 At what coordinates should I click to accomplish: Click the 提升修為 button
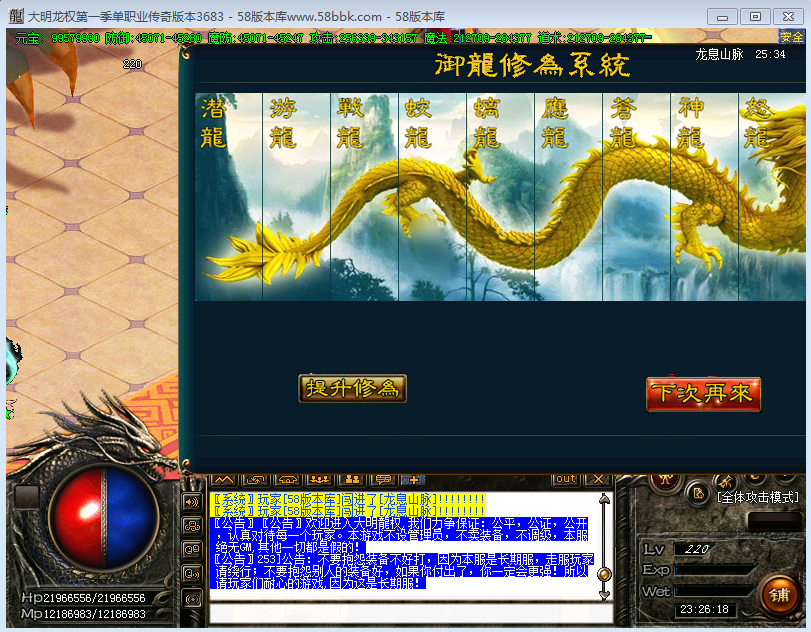pyautogui.click(x=352, y=388)
